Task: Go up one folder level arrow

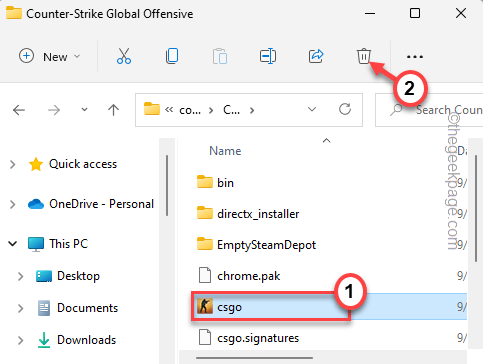Action: click(113, 110)
